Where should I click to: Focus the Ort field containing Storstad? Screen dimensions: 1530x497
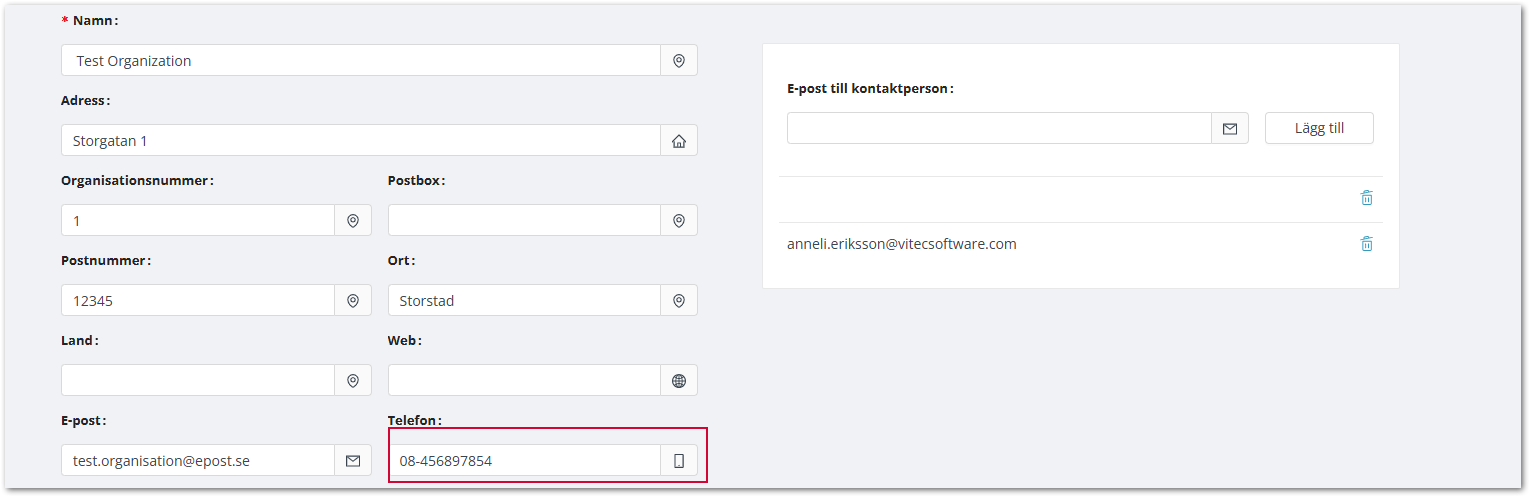524,300
